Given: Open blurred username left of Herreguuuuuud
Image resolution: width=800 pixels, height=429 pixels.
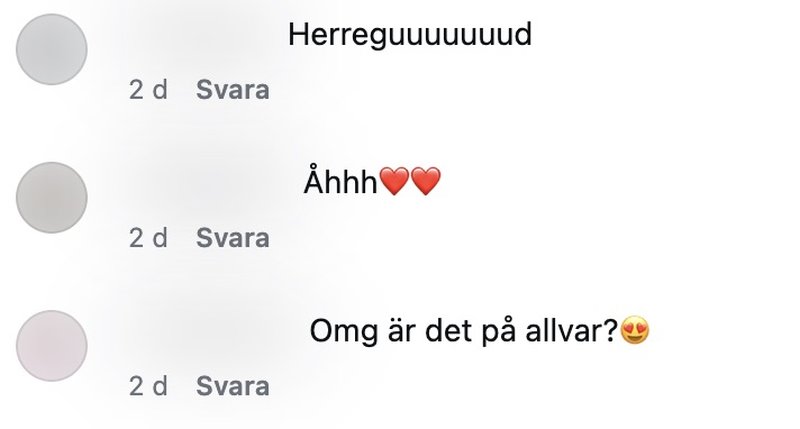Looking at the screenshot, I should [204, 35].
